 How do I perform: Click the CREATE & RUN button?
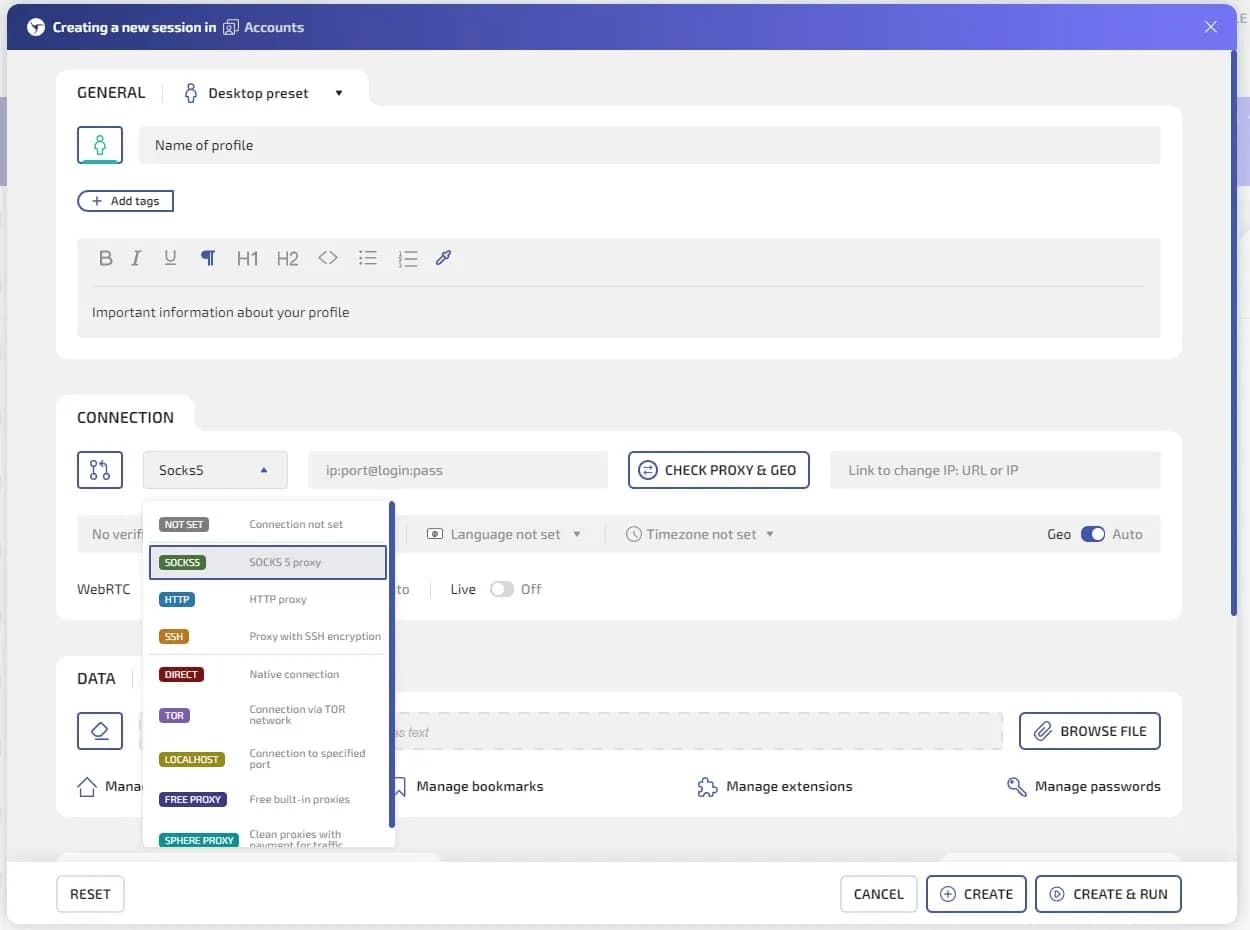pos(1108,894)
